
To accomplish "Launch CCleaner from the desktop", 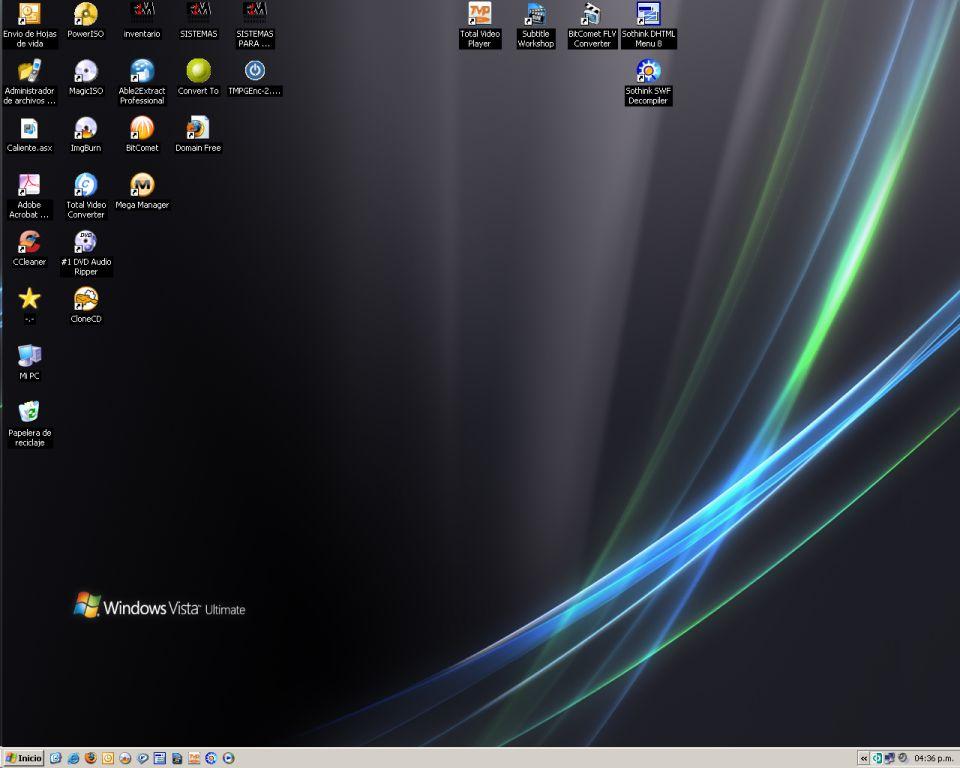I will point(29,243).
